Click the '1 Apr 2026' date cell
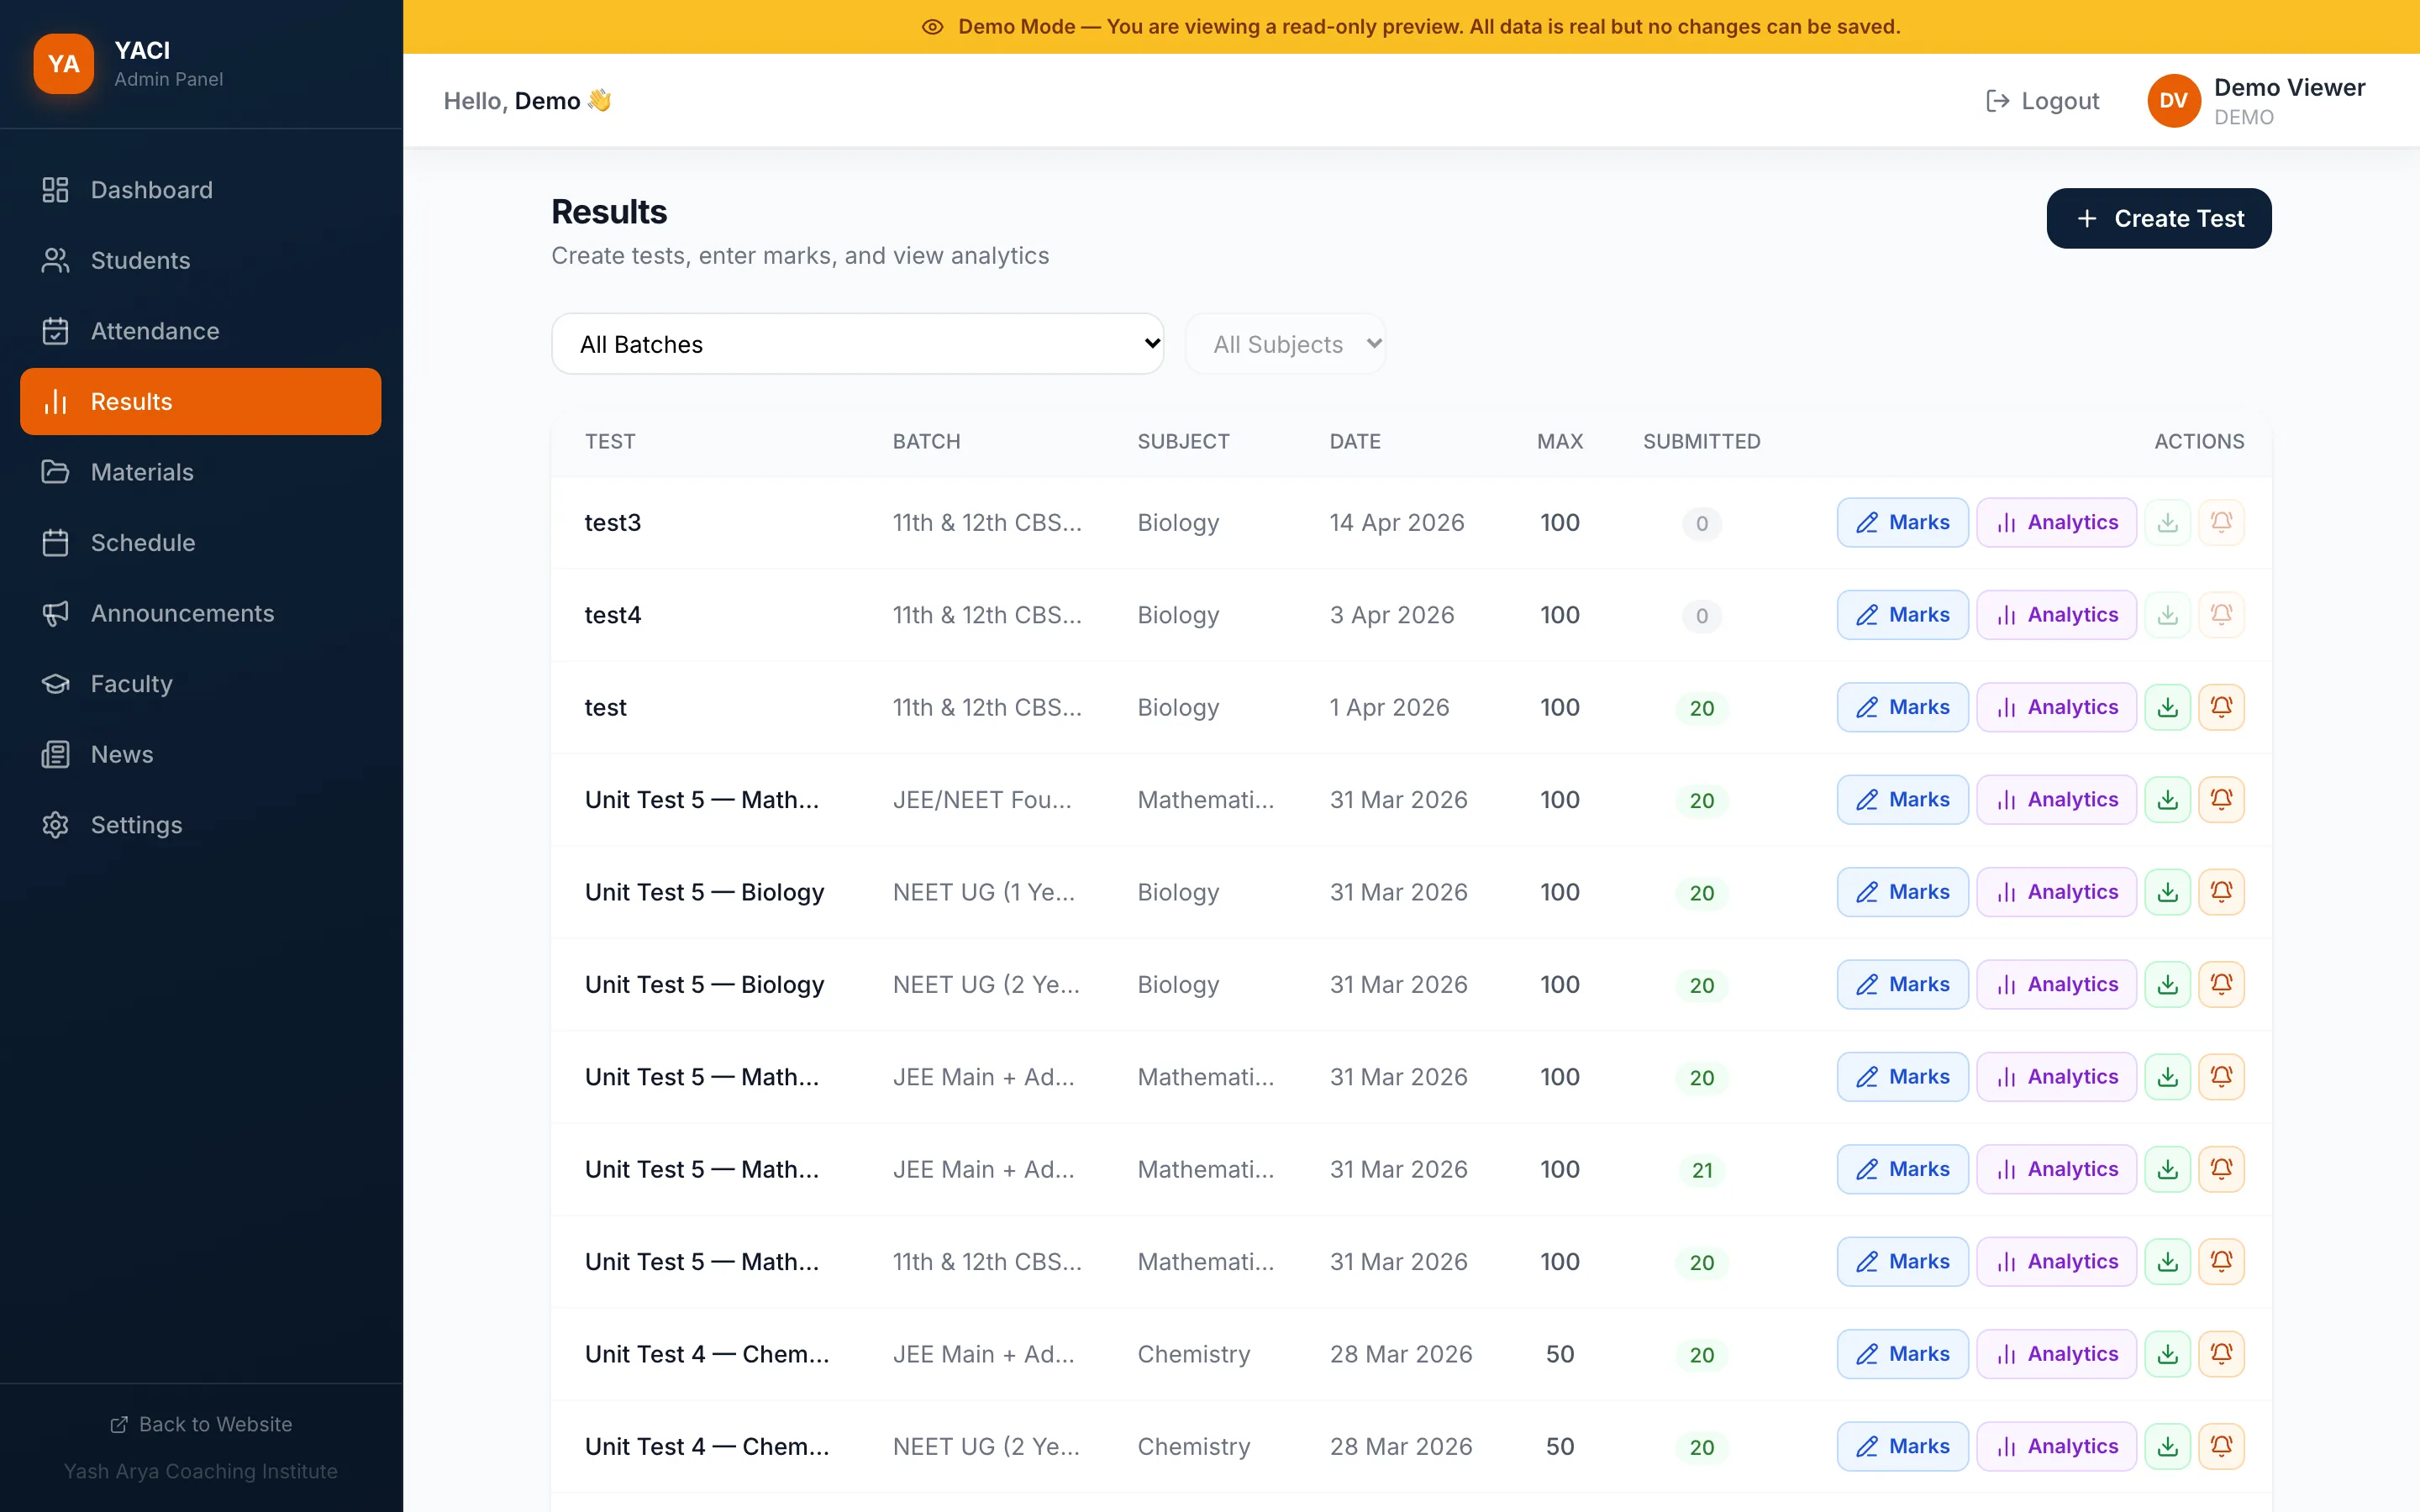 click(1388, 707)
